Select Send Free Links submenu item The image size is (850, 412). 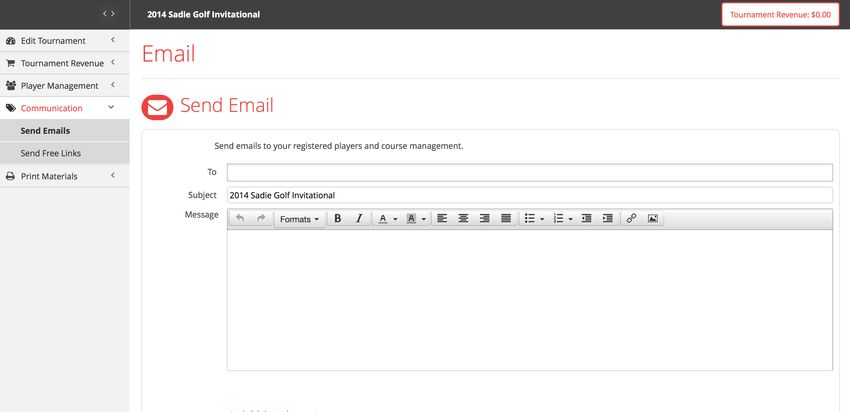(x=65, y=153)
